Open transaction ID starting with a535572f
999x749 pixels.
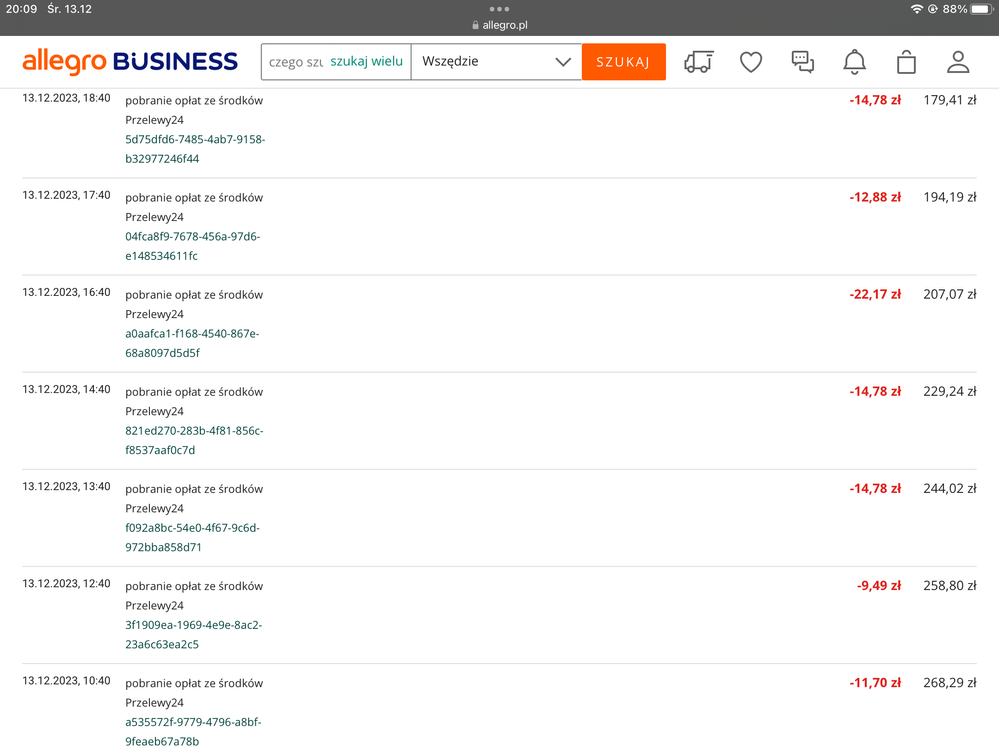193,731
